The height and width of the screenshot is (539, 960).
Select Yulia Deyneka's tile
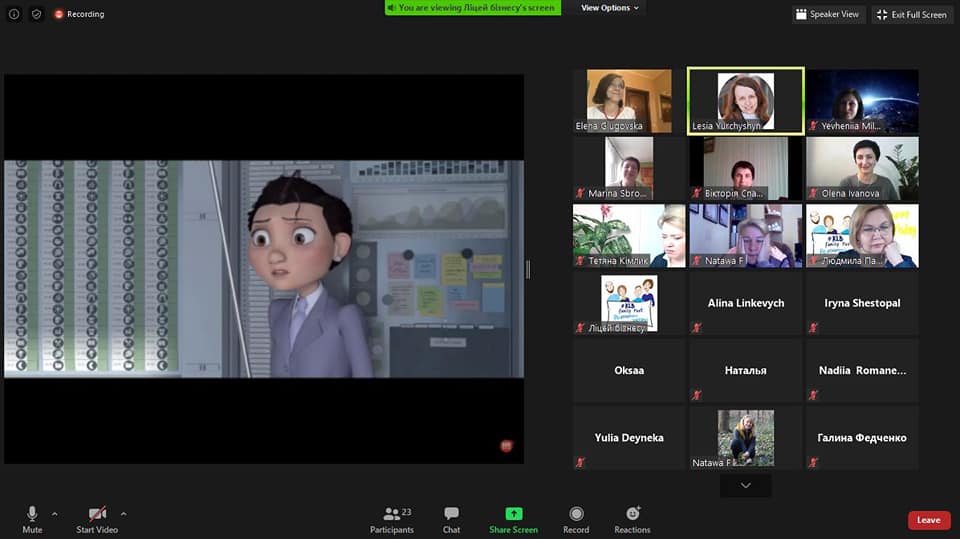click(x=629, y=438)
